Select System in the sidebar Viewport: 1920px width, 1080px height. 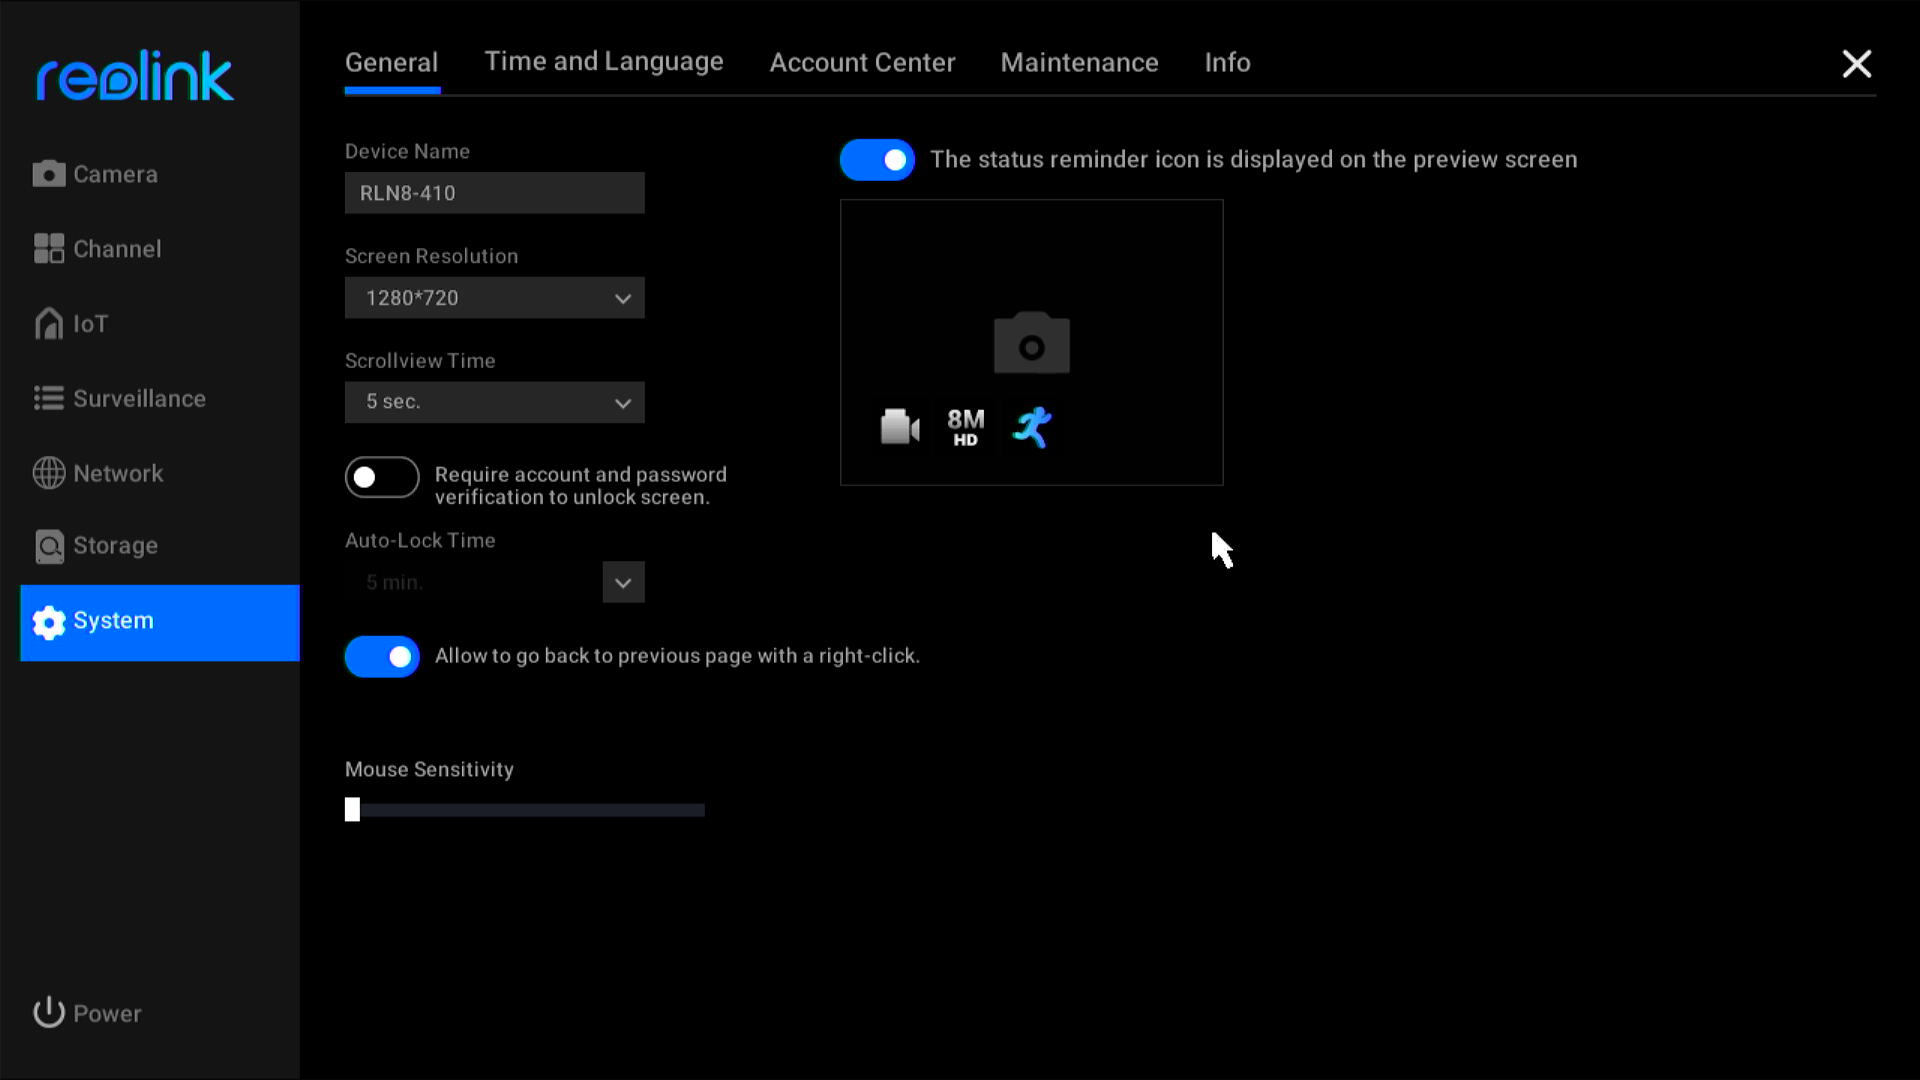click(x=160, y=622)
